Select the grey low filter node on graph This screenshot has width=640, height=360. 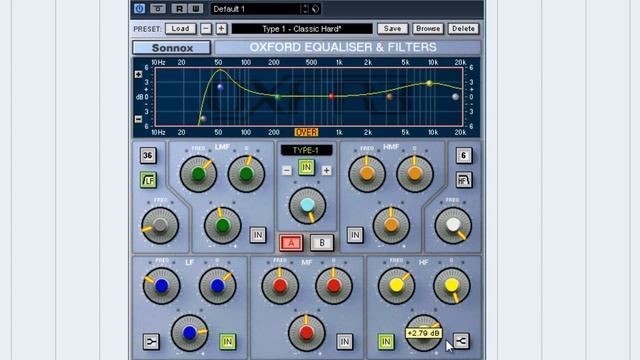(x=203, y=119)
